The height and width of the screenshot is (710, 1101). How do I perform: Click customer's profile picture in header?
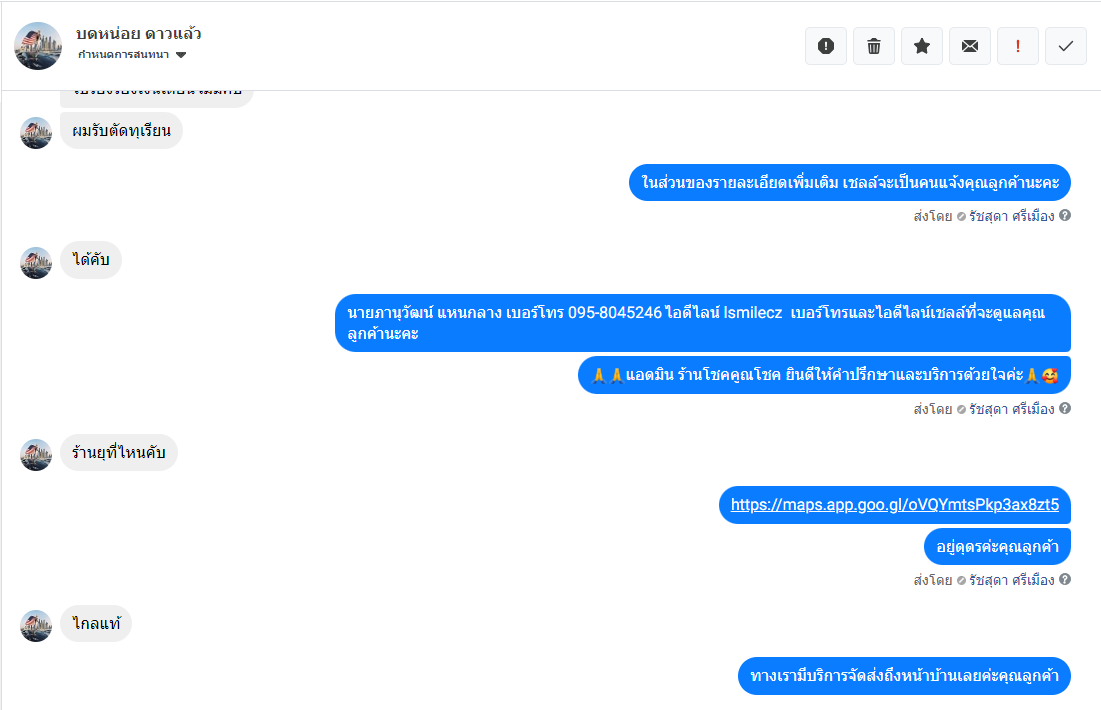point(39,46)
